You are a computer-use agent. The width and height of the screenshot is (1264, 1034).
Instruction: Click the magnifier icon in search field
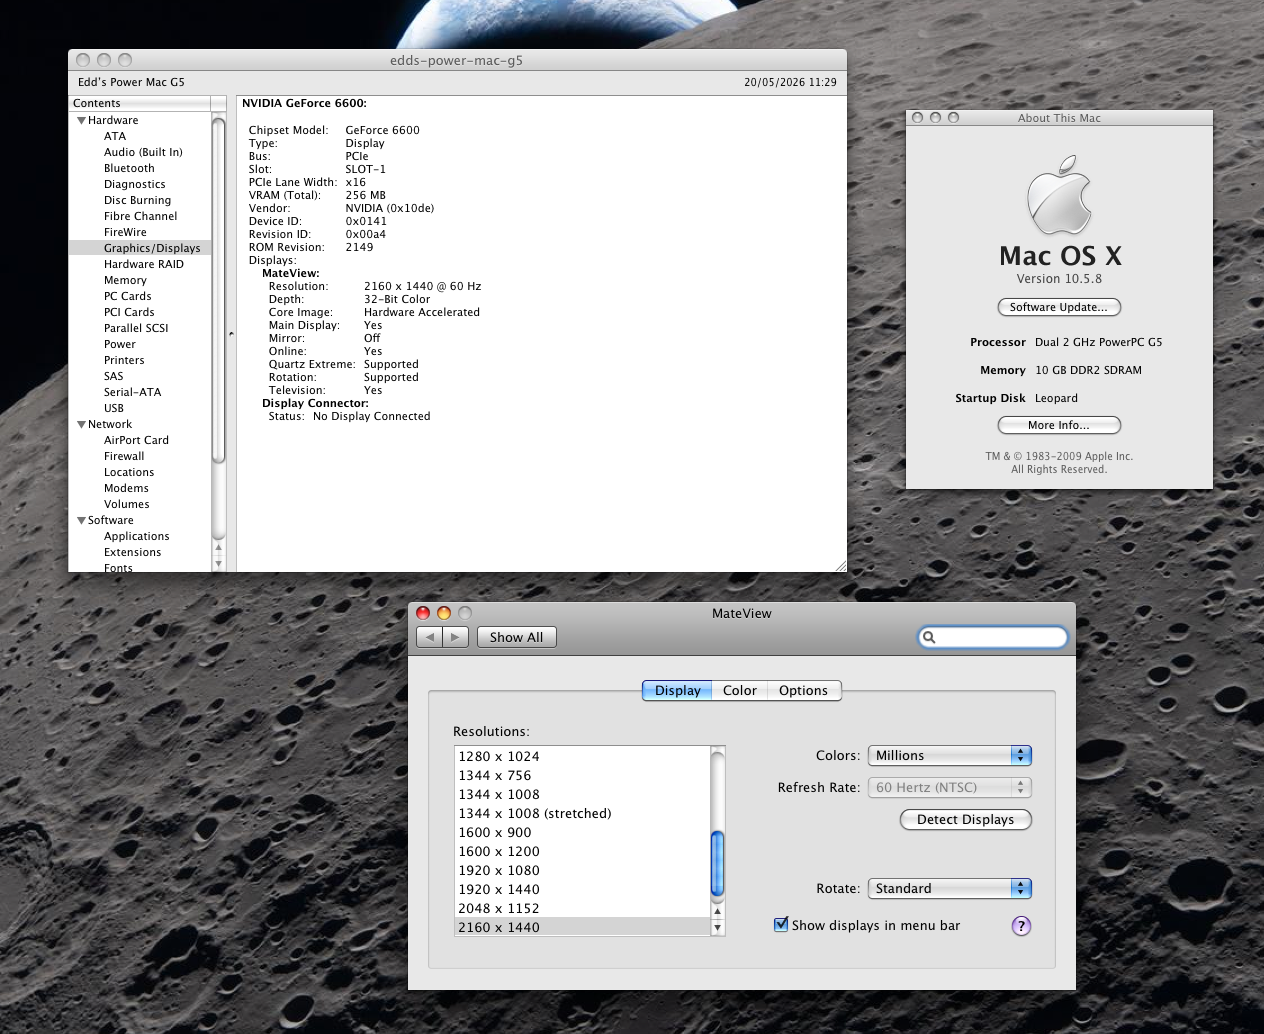[x=929, y=637]
